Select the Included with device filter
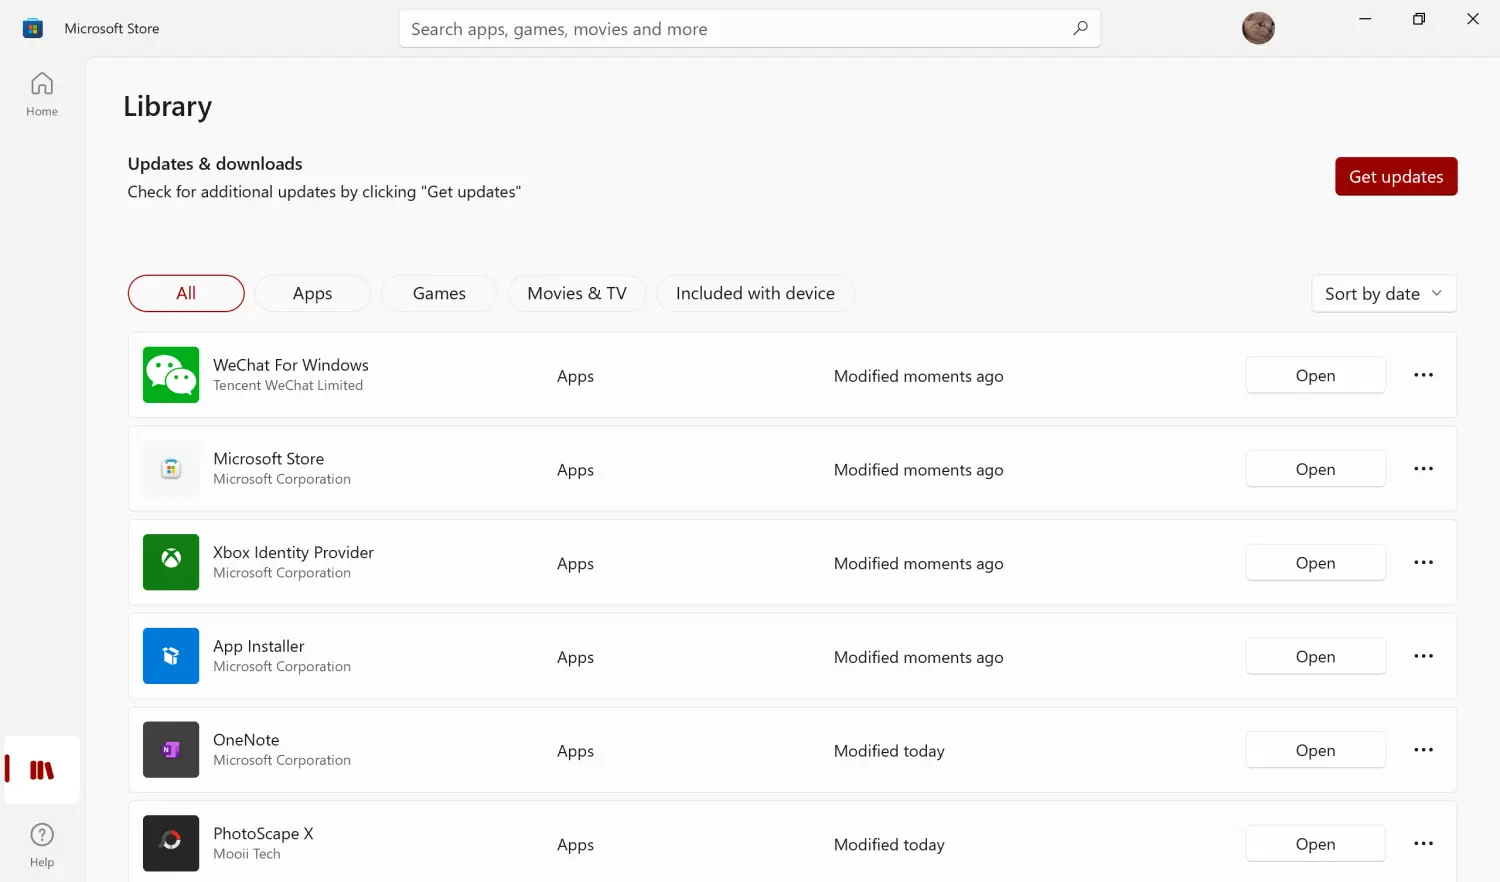This screenshot has height=882, width=1500. click(755, 294)
